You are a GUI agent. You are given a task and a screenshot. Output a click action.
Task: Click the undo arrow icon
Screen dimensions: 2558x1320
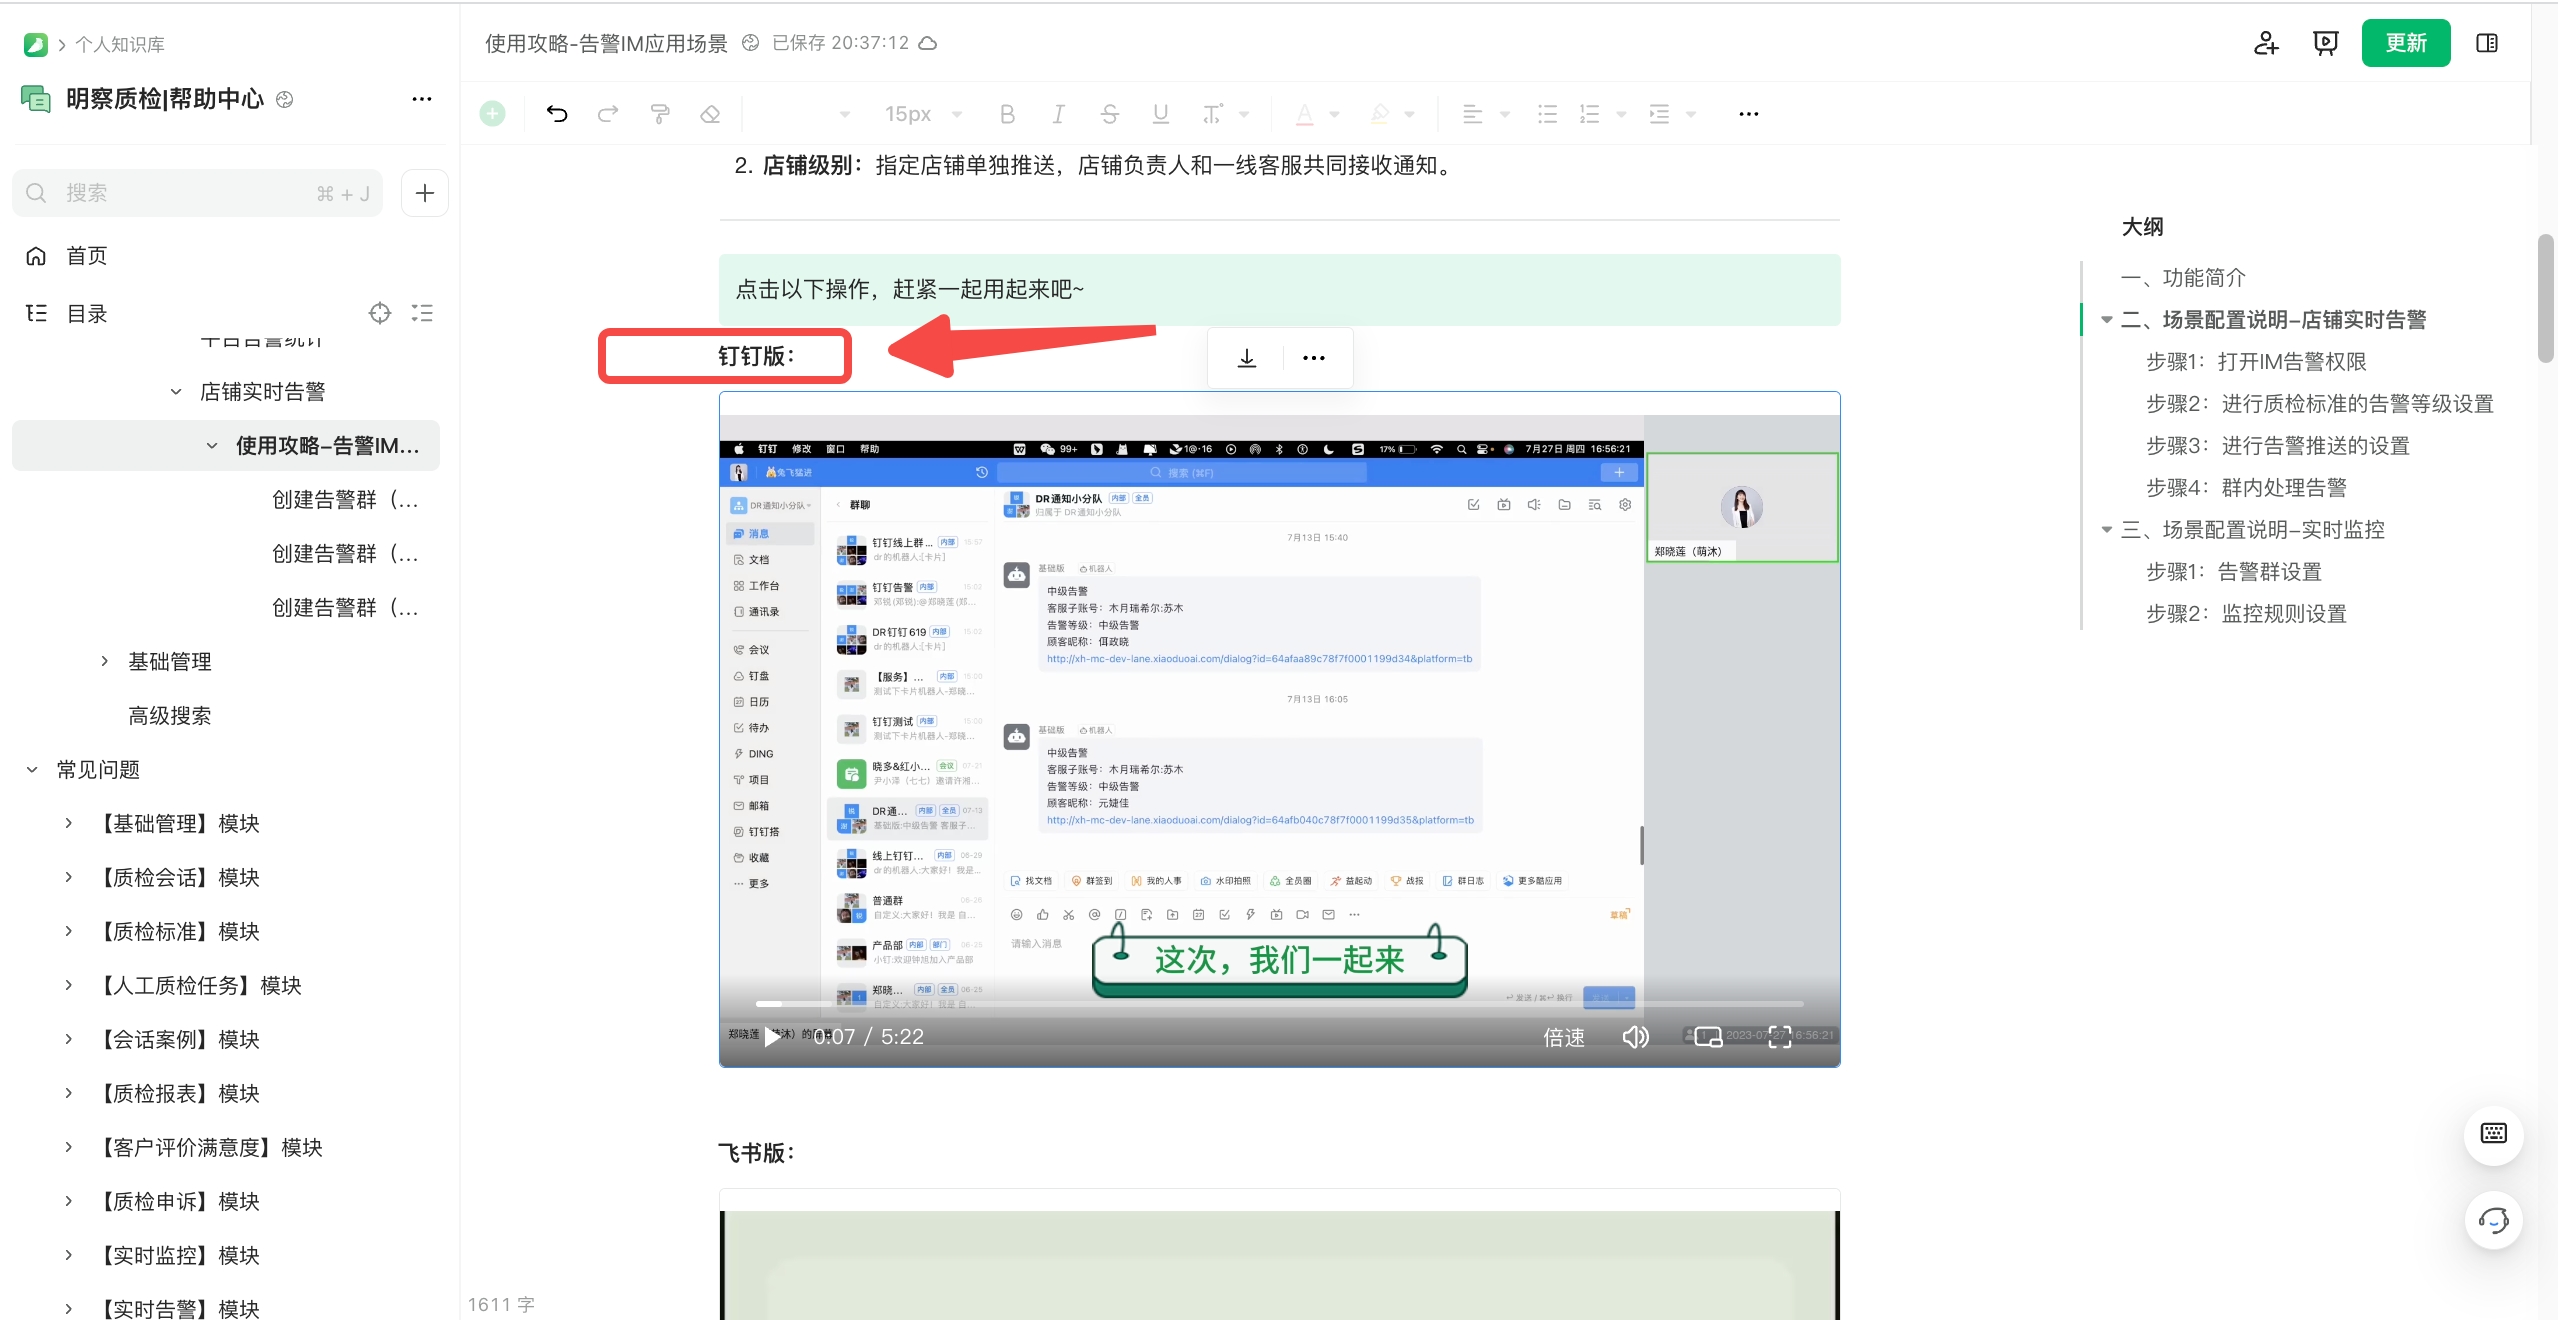click(x=557, y=114)
